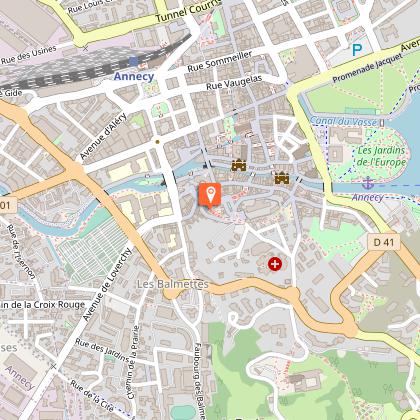Select the blue train station square icon
The height and width of the screenshot is (420, 420).
point(133,61)
